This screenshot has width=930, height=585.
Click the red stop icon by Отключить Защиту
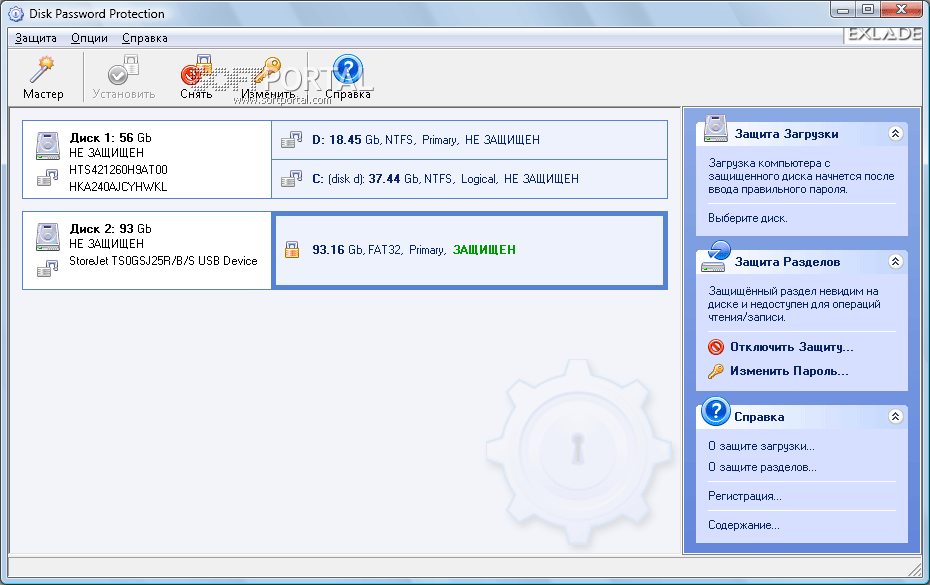(716, 347)
